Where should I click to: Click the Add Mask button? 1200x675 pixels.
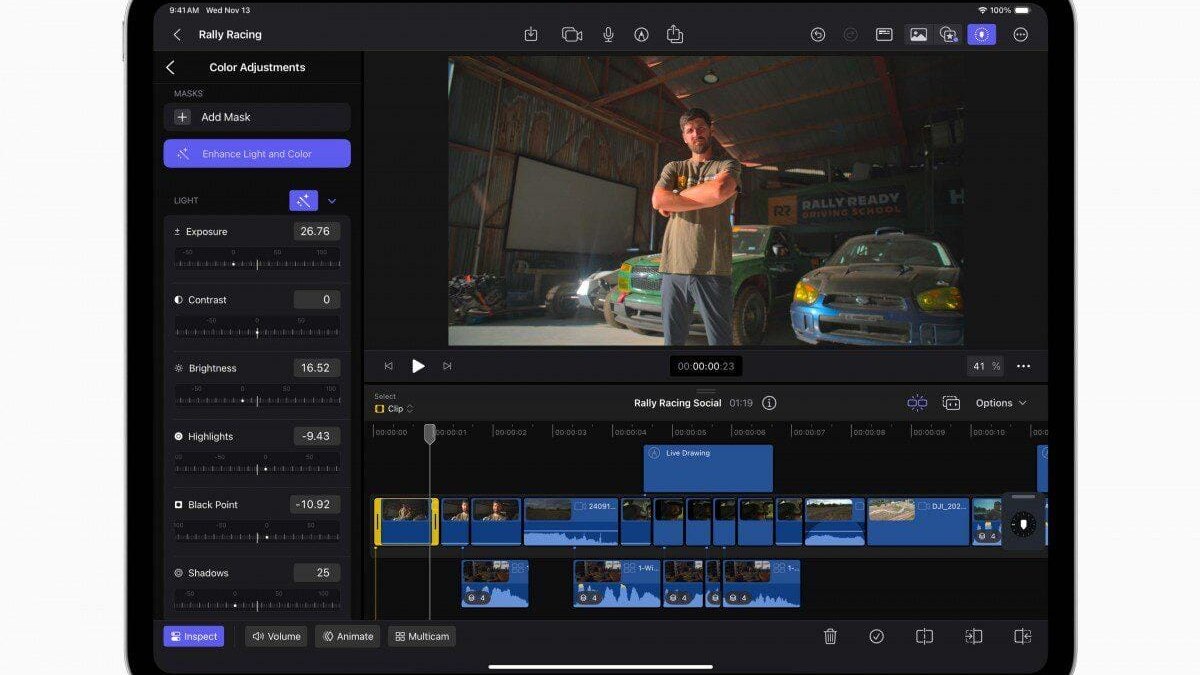257,117
